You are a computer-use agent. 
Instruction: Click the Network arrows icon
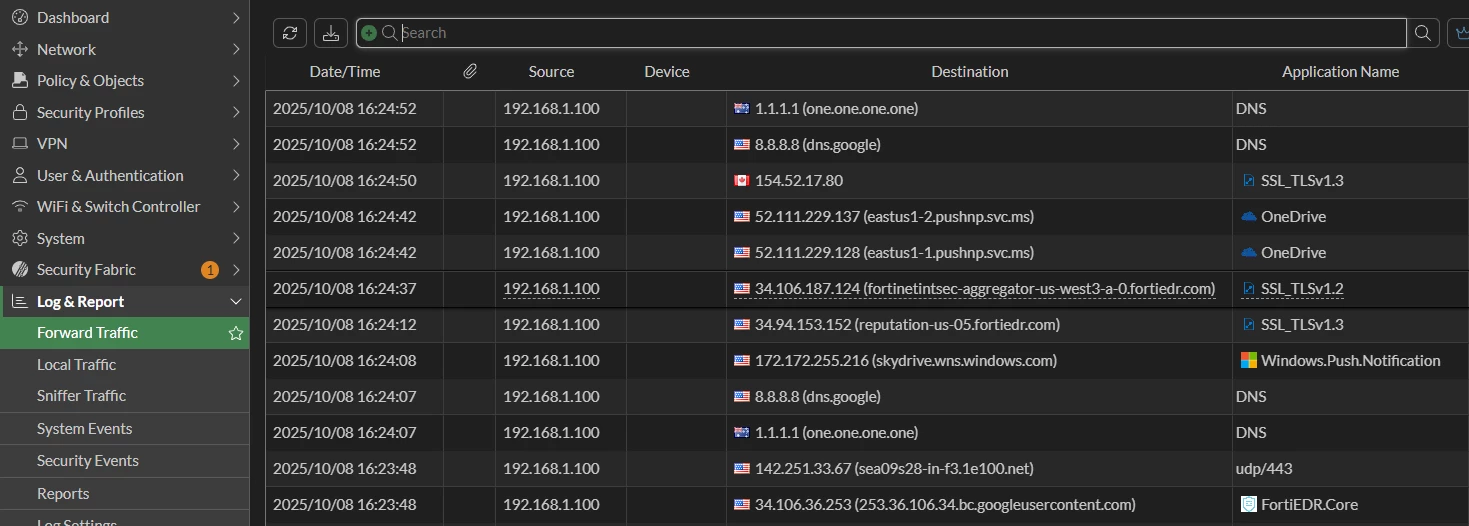(x=19, y=49)
